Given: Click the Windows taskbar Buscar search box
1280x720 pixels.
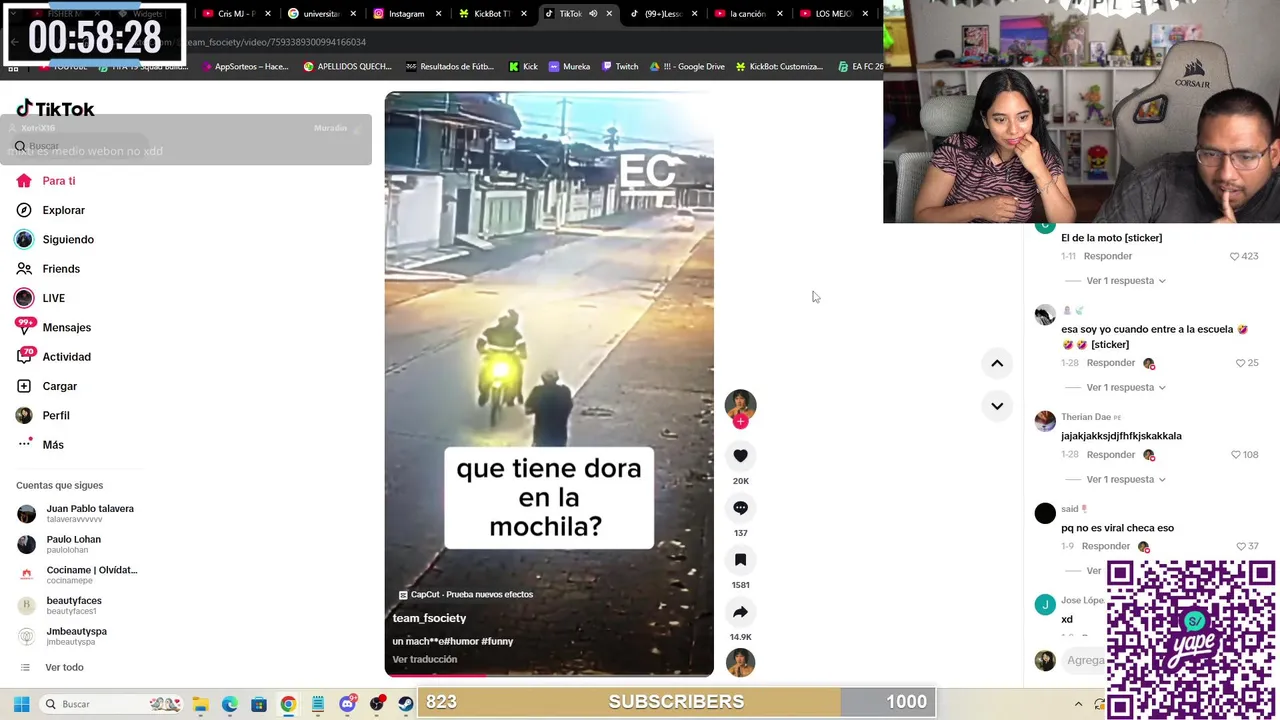Looking at the screenshot, I should coord(112,704).
